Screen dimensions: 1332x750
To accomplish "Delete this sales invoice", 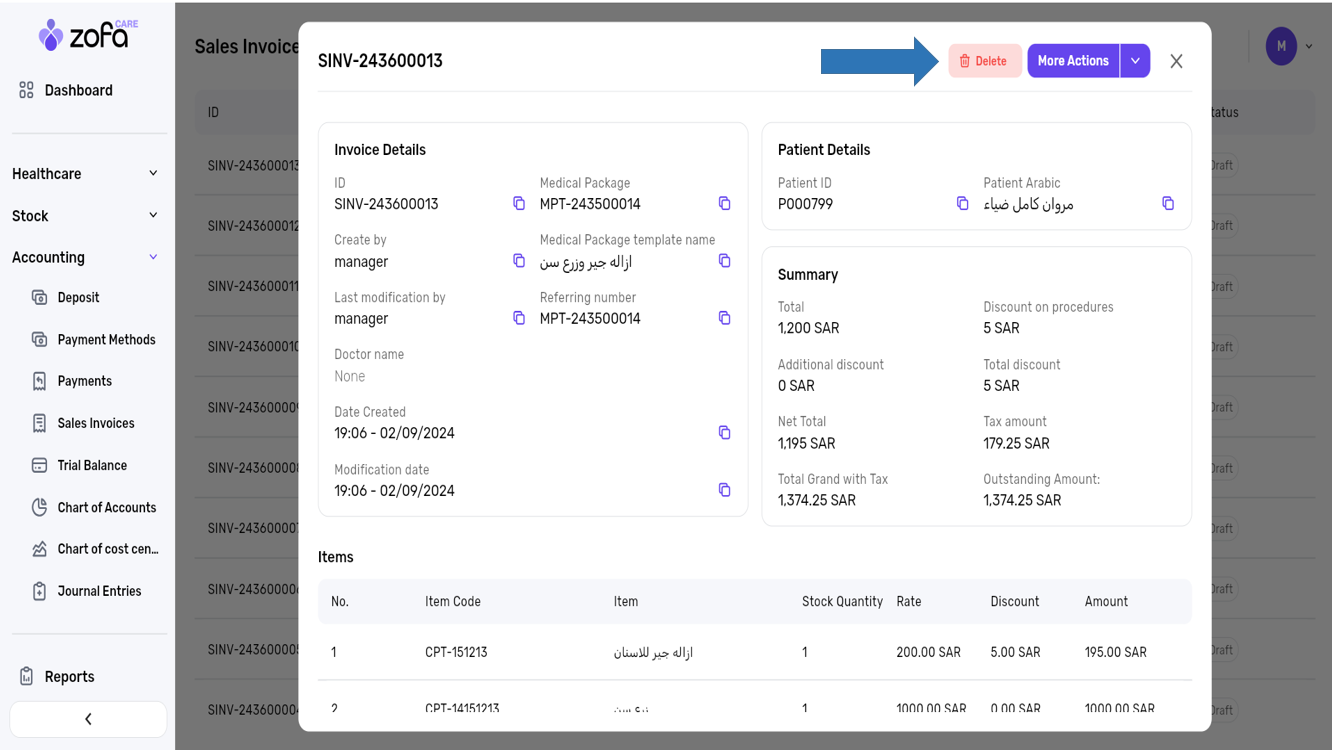I will 984,61.
